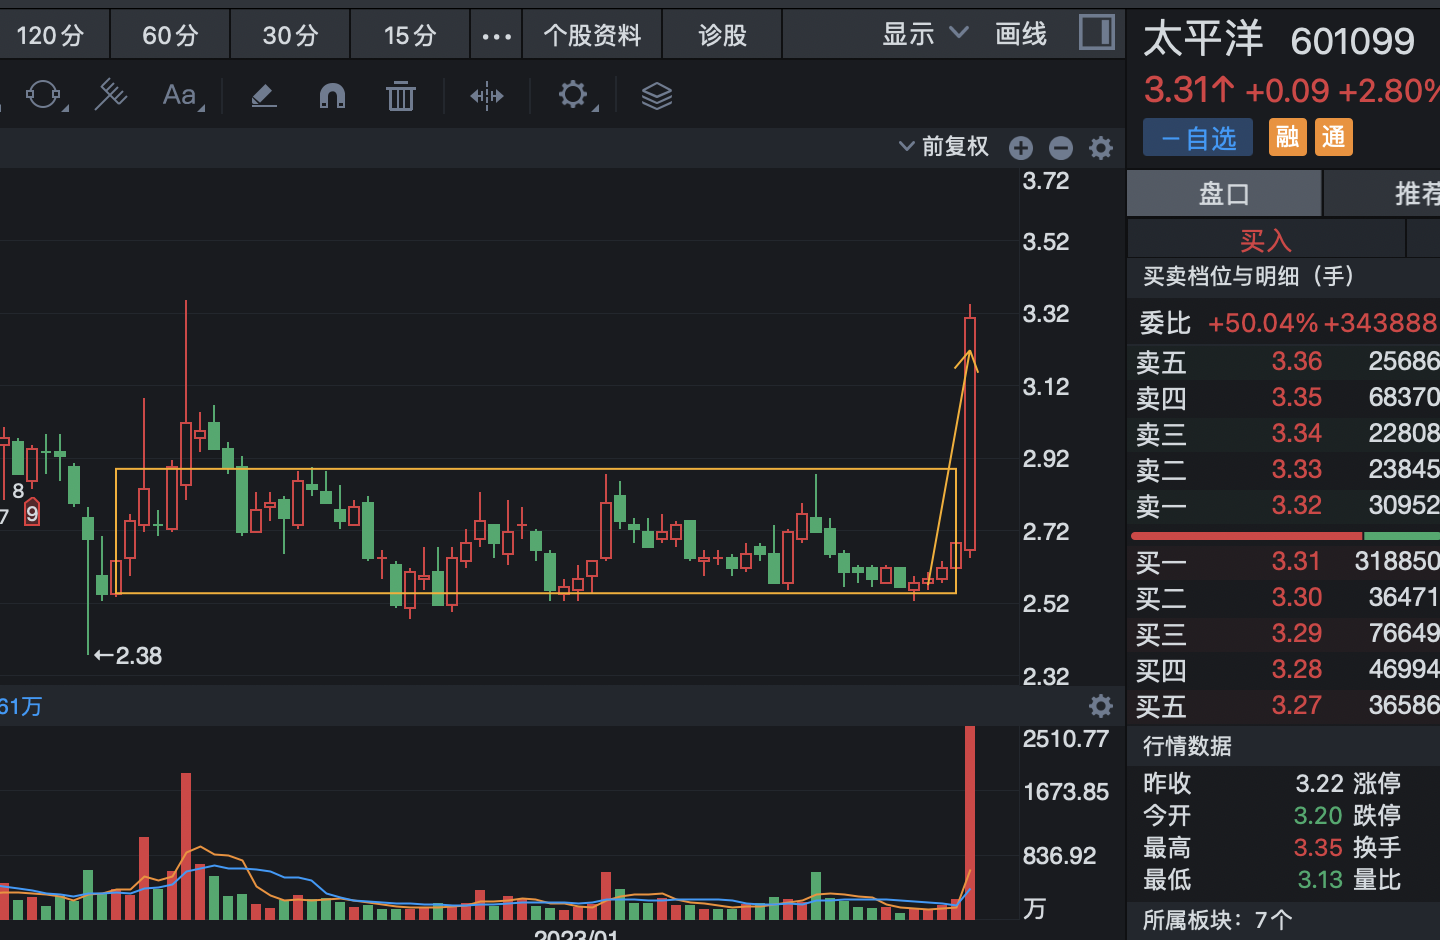Open more time periods via ellipsis
The image size is (1440, 940).
click(x=496, y=36)
